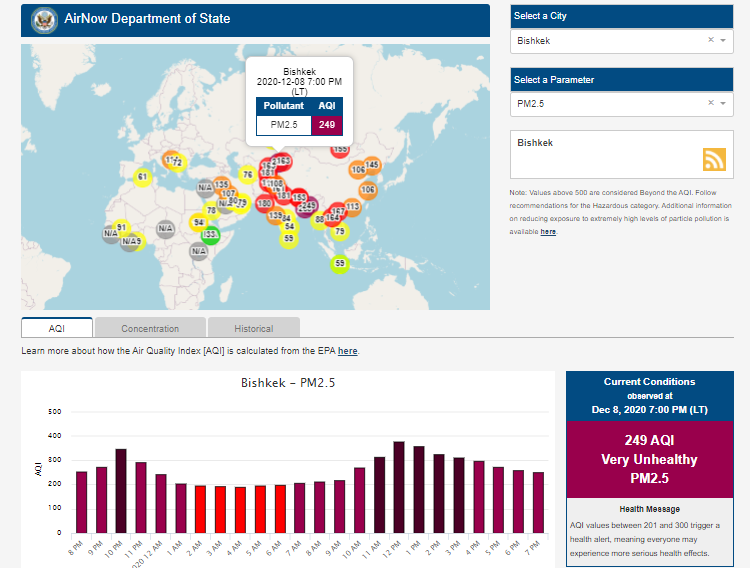Open the particle pollution 'here' link
Screen dimensions: 750x568
pos(548,231)
